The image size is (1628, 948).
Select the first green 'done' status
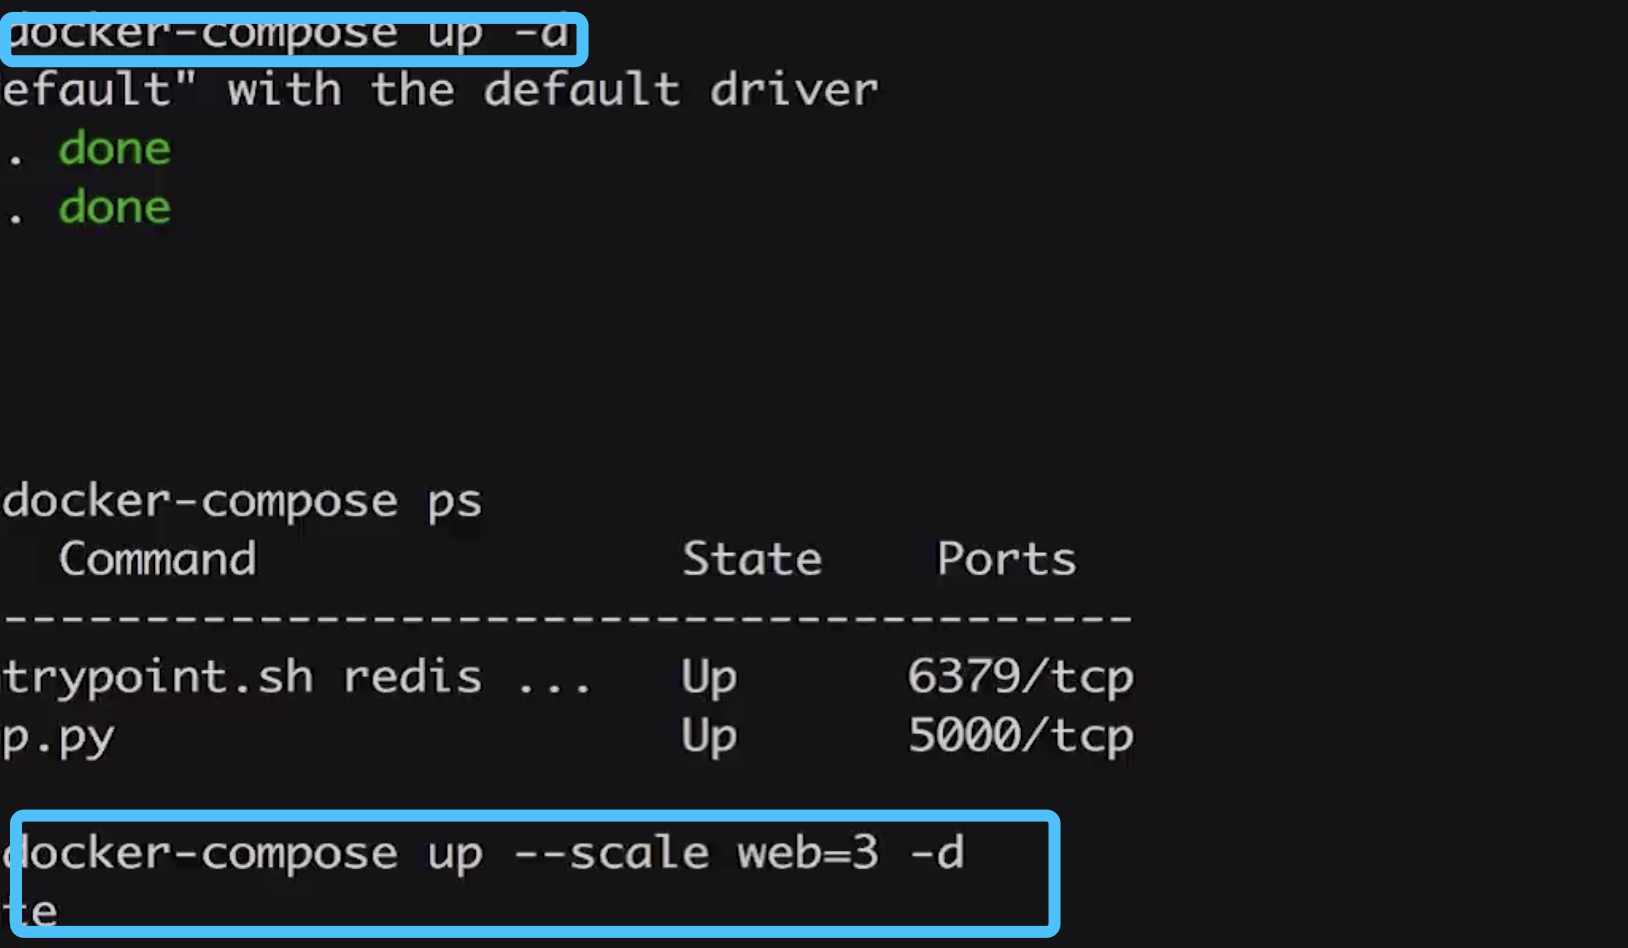coord(114,148)
